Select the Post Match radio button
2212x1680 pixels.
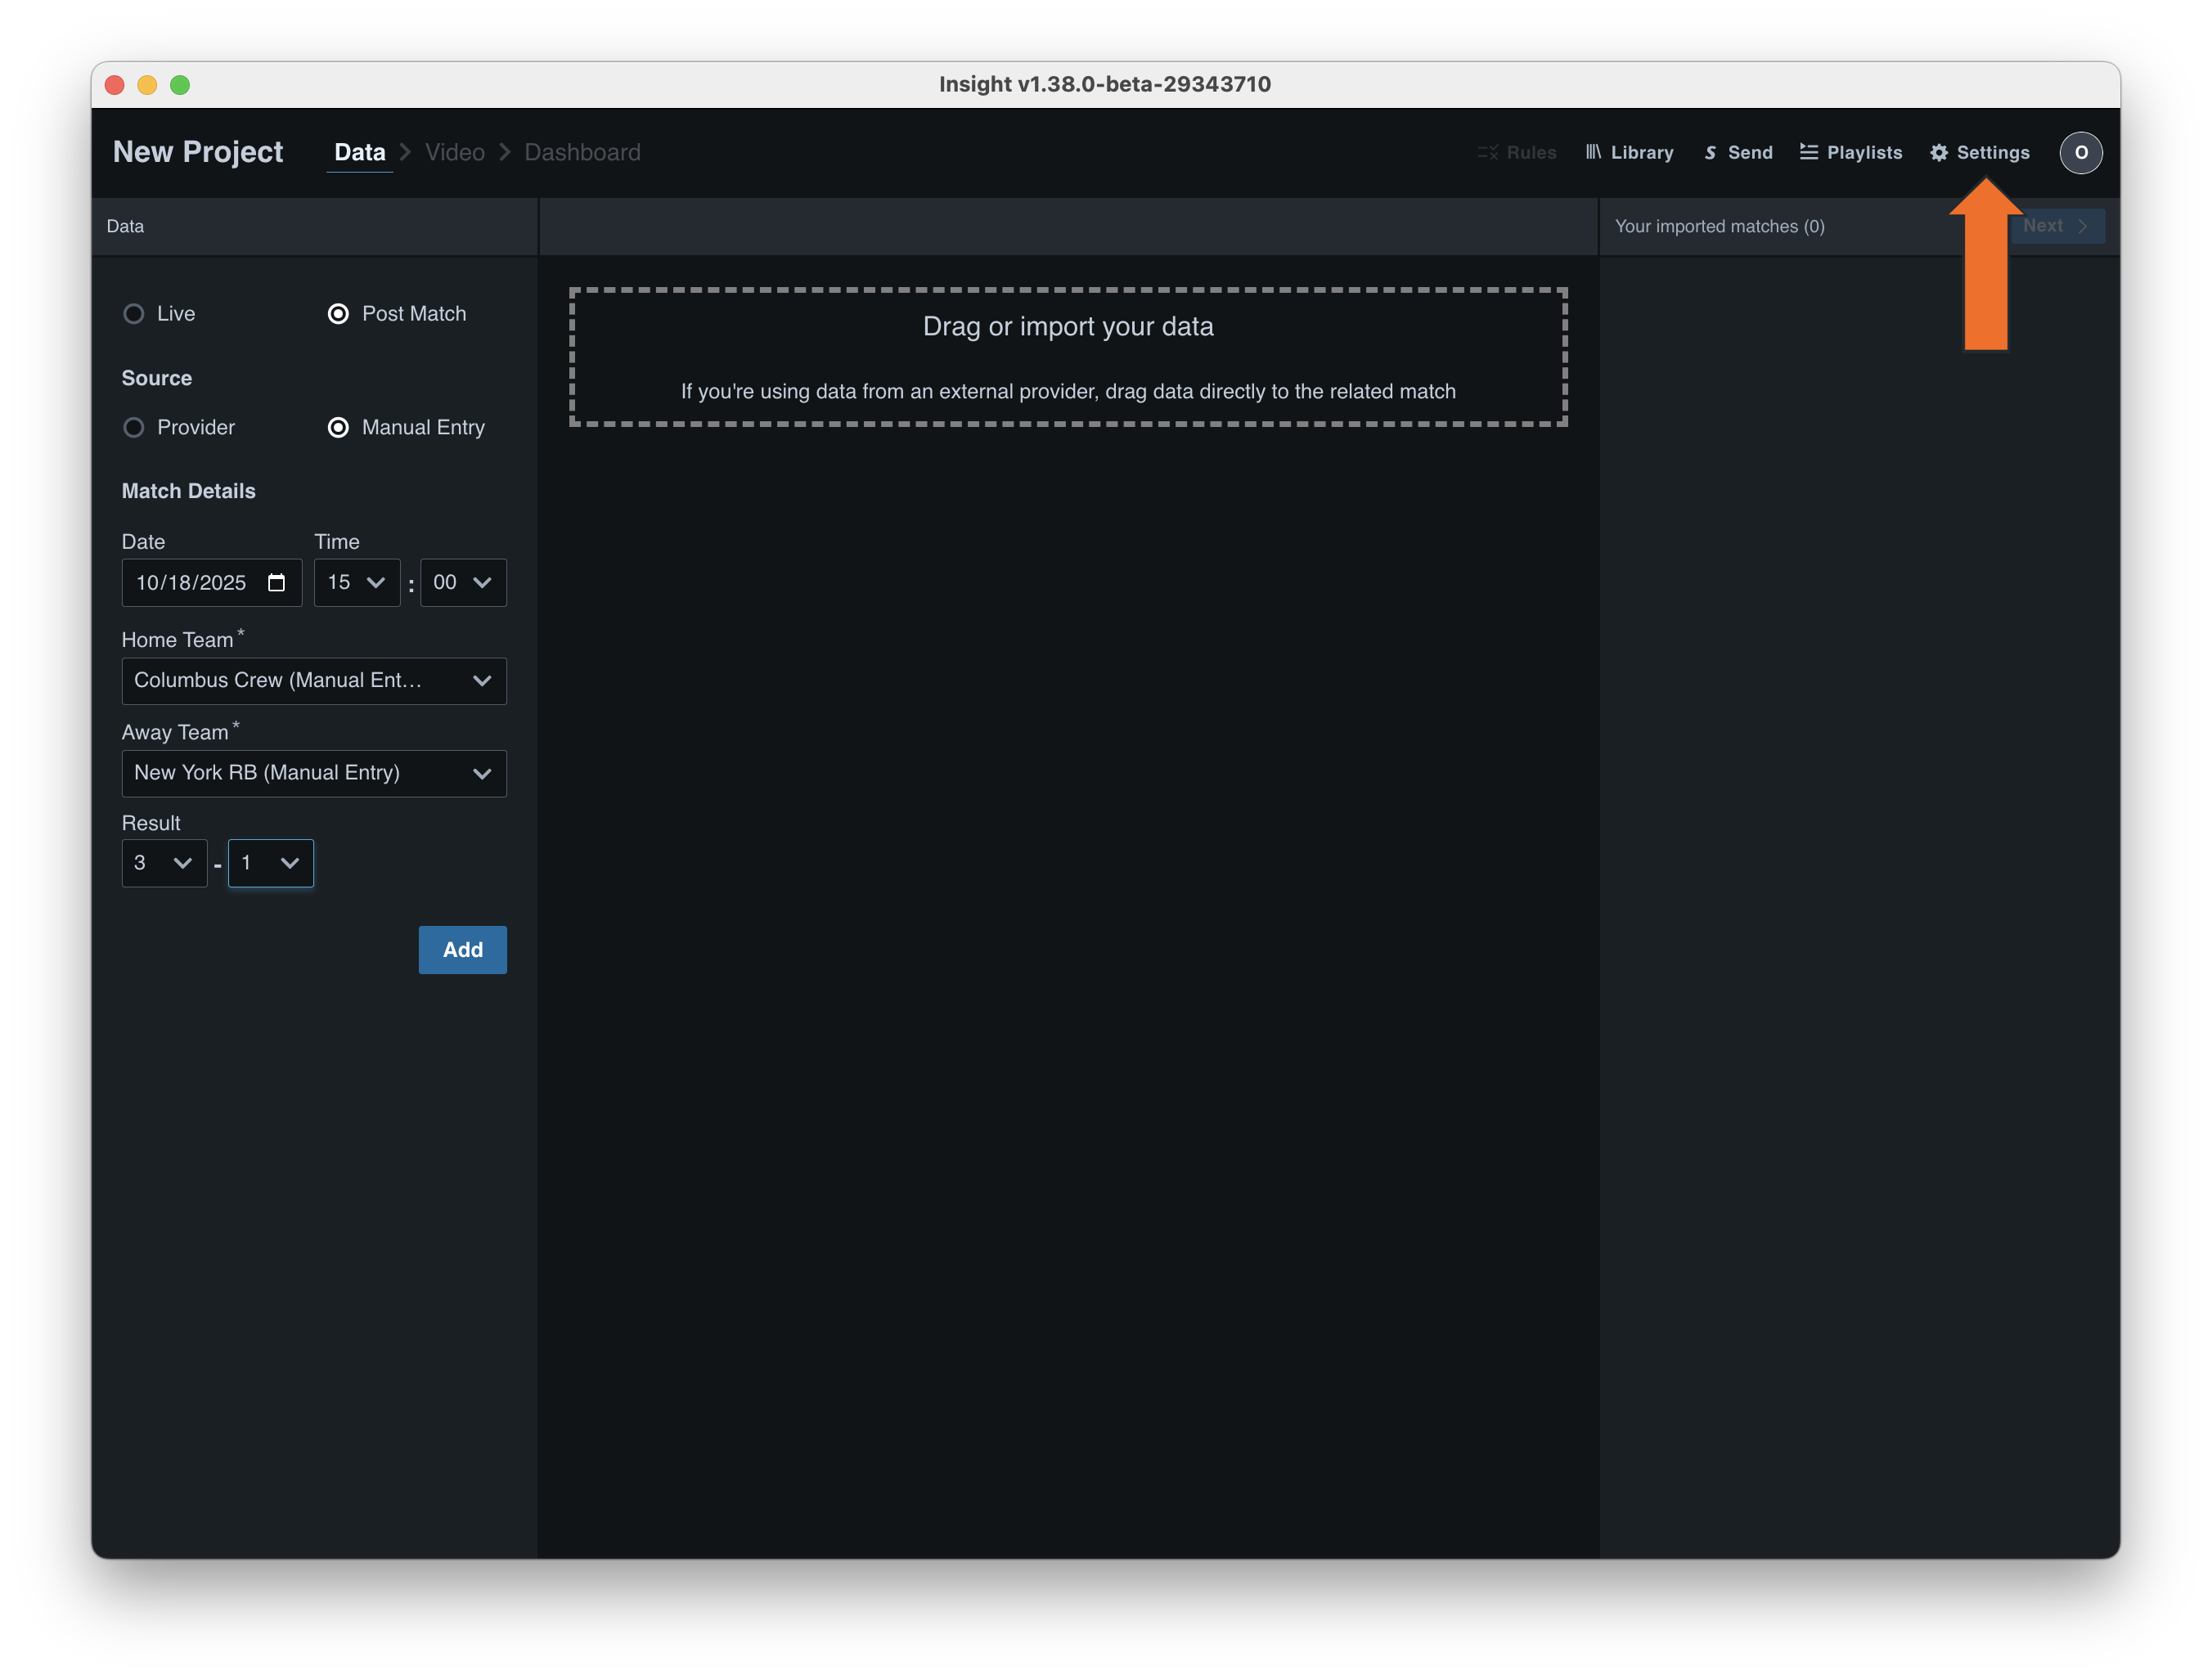(338, 314)
